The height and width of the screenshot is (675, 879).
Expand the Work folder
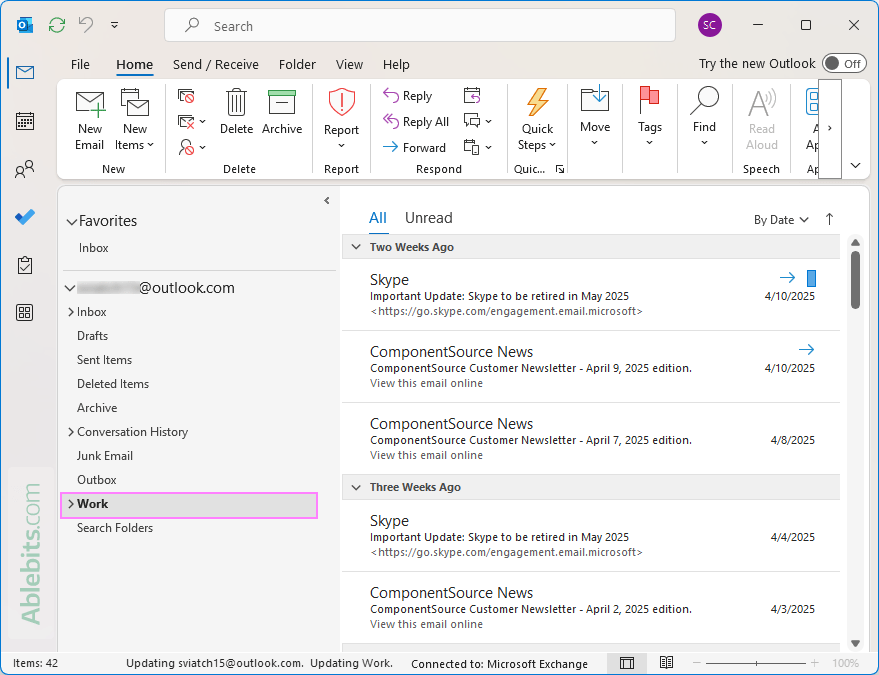(71, 504)
